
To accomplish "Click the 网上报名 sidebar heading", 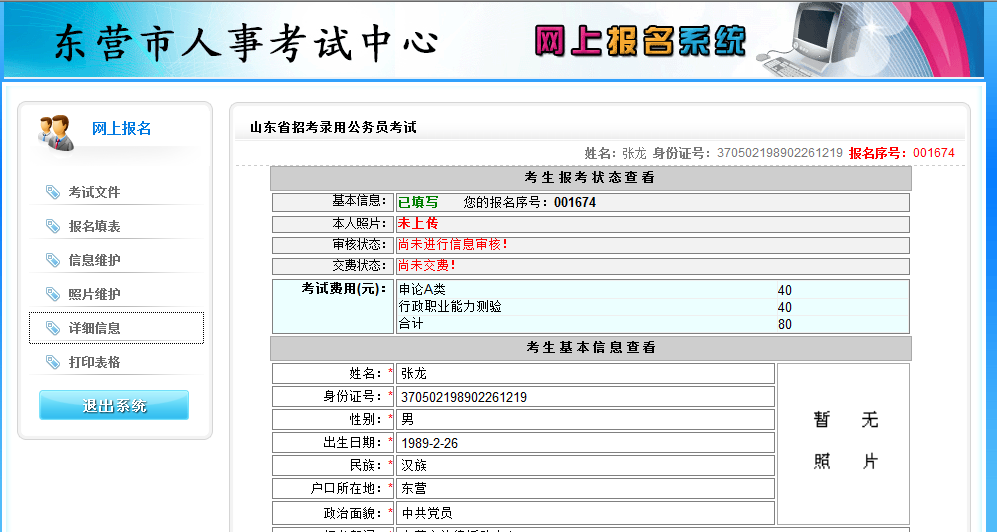I will (x=121, y=128).
